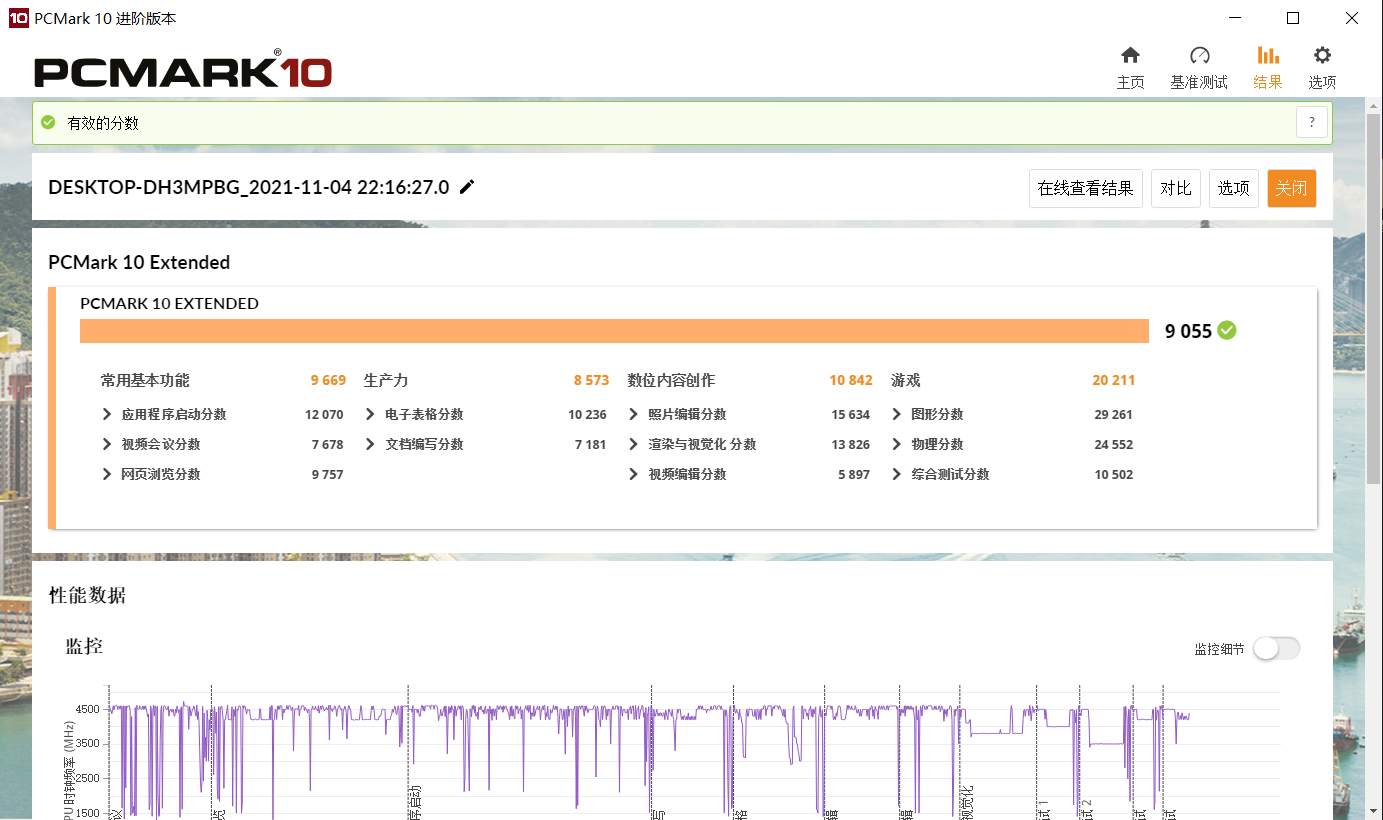The image size is (1383, 820).
Task: Click the 对比 compare button
Action: [x=1176, y=188]
